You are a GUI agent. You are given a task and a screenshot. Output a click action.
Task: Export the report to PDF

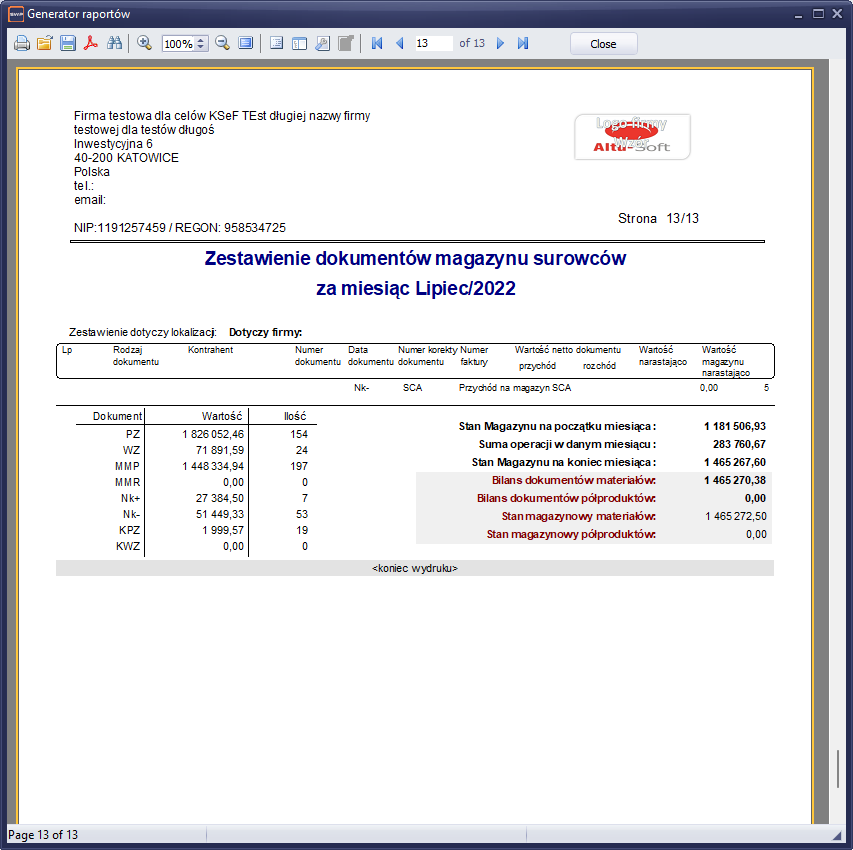pyautogui.click(x=90, y=44)
